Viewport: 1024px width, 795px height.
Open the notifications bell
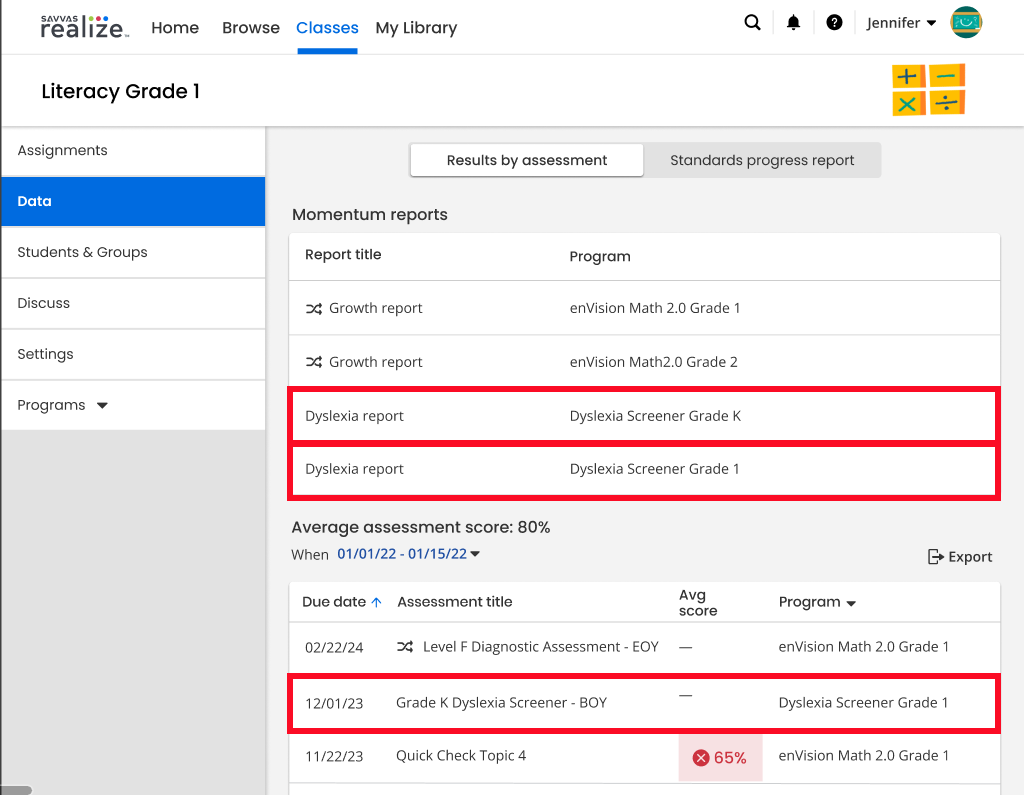tap(793, 23)
